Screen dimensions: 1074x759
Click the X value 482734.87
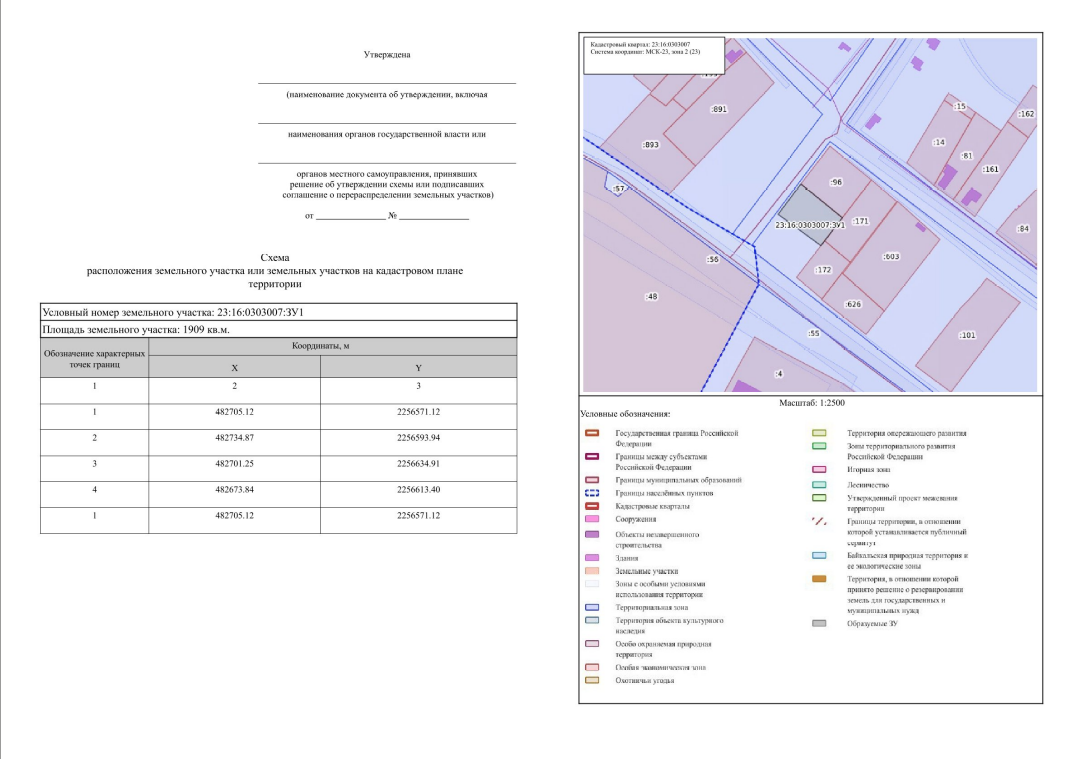pos(234,438)
